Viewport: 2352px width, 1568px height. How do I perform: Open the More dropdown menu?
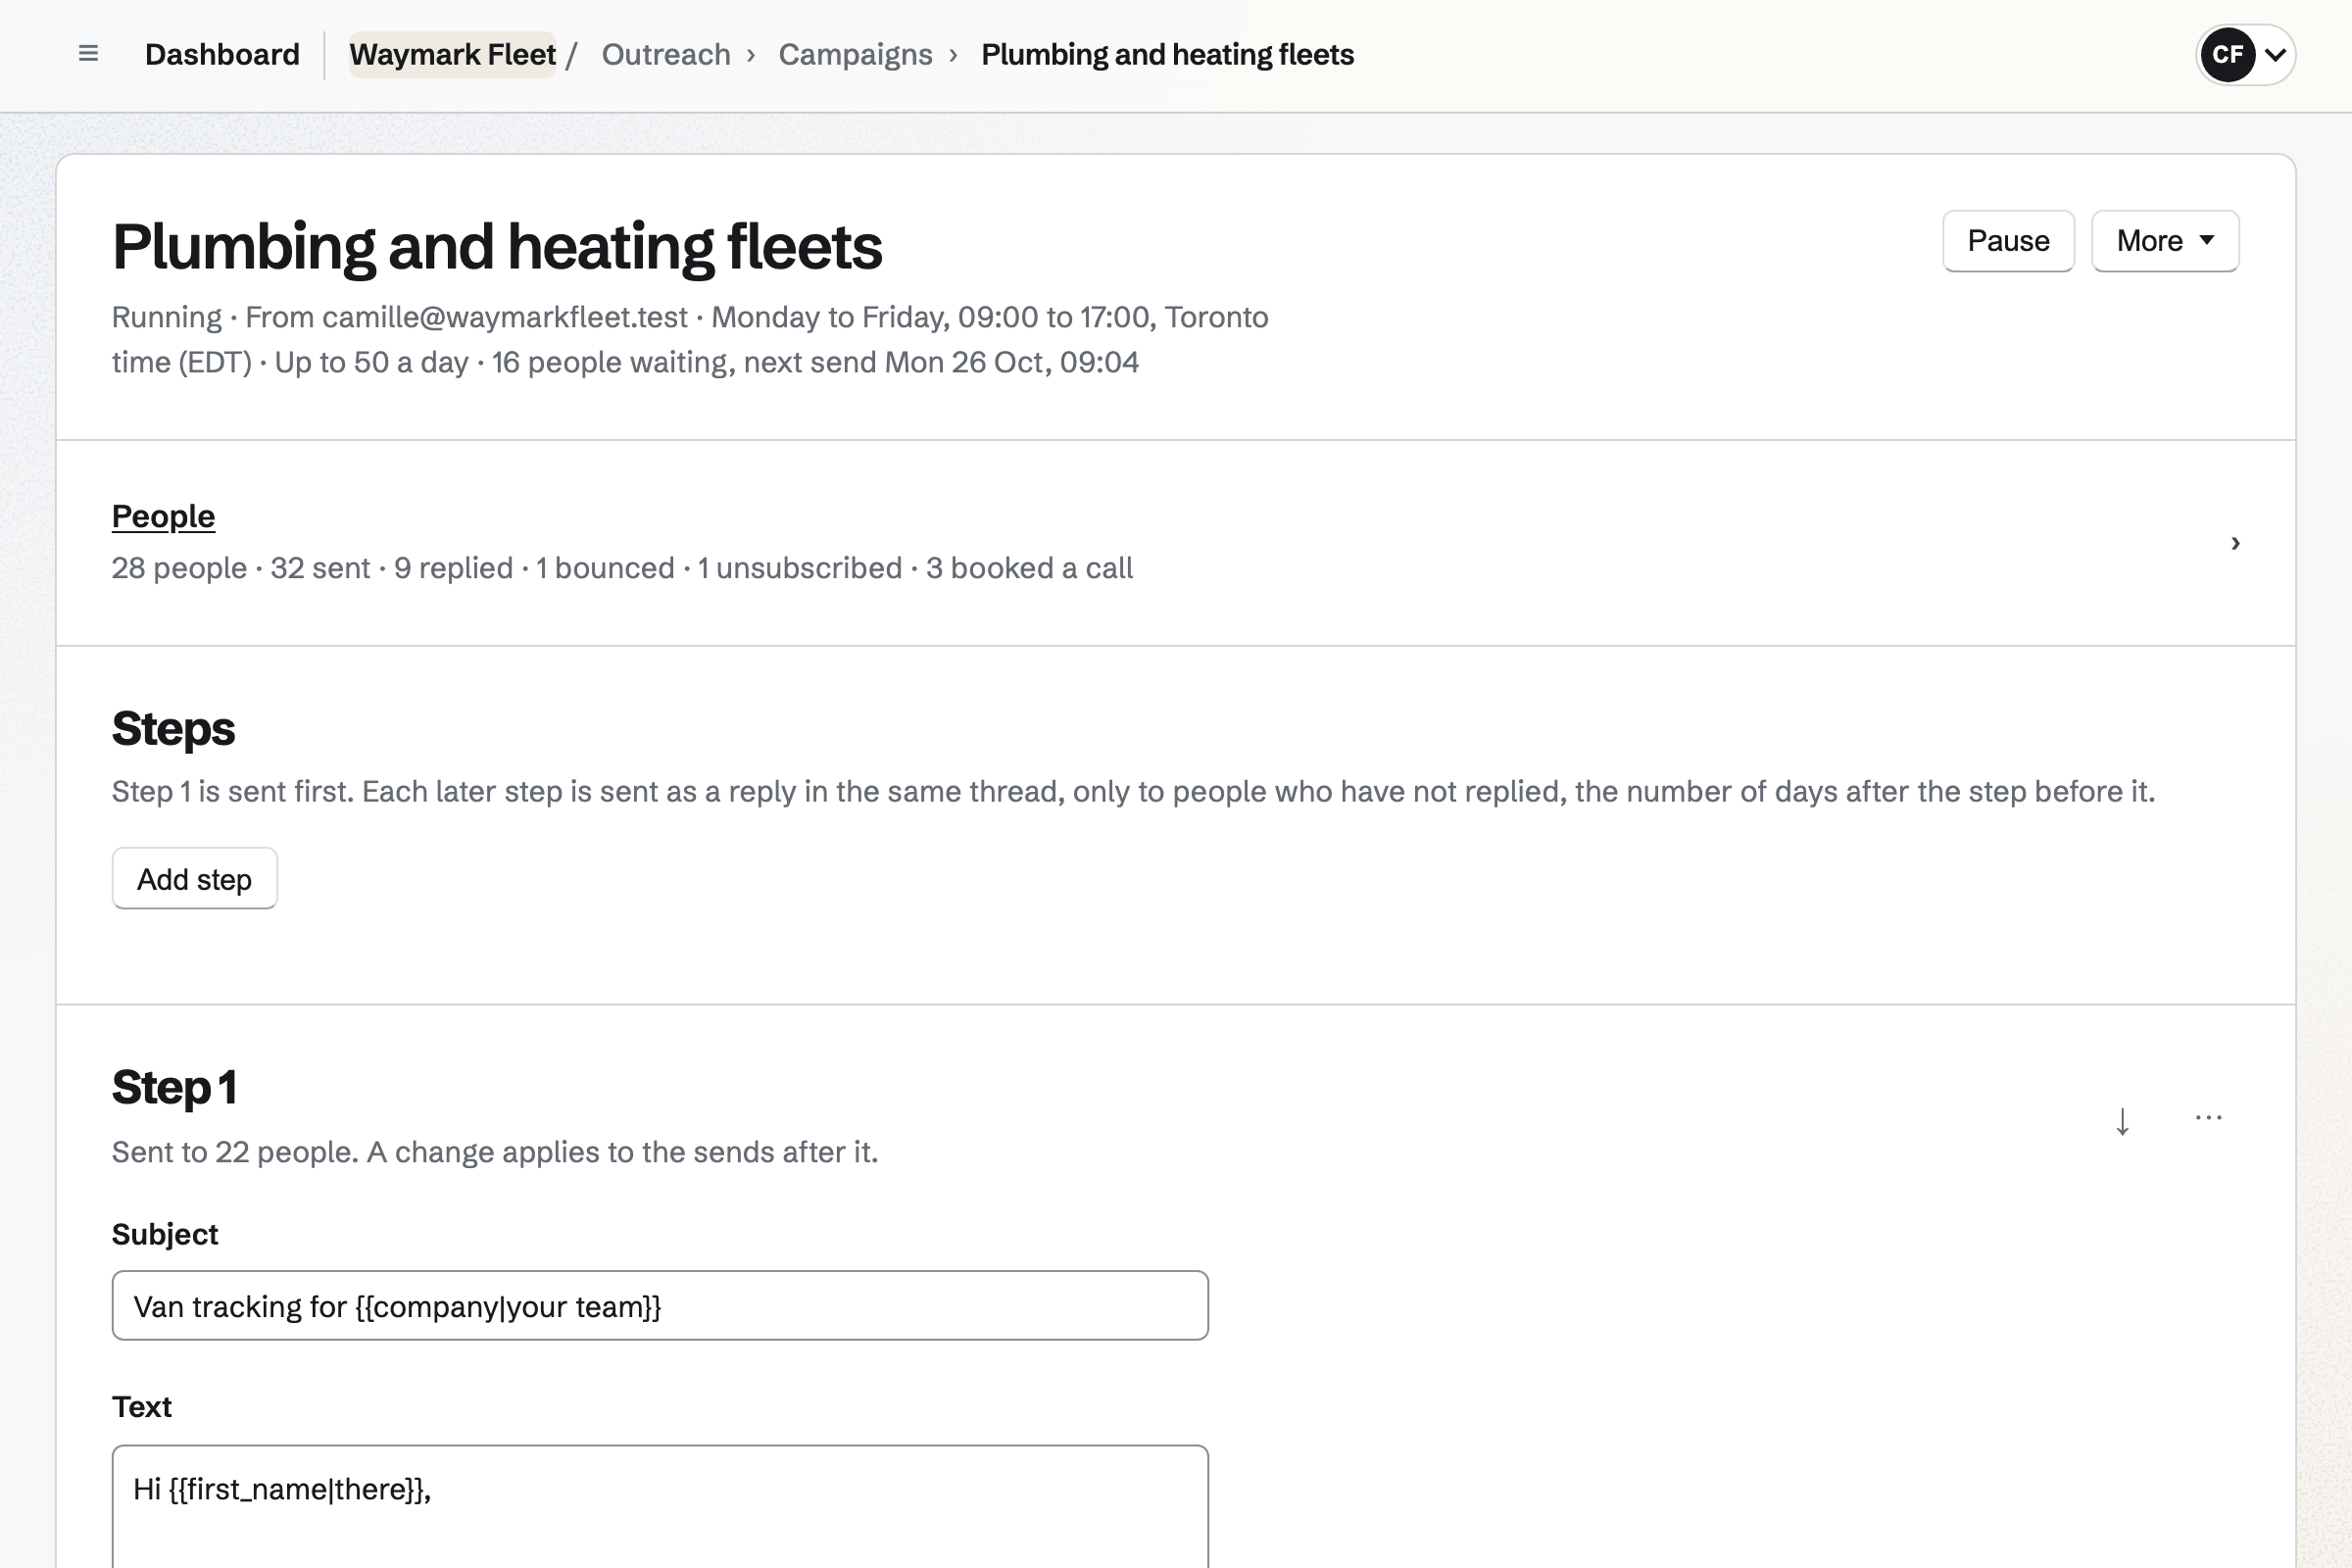(x=2165, y=241)
